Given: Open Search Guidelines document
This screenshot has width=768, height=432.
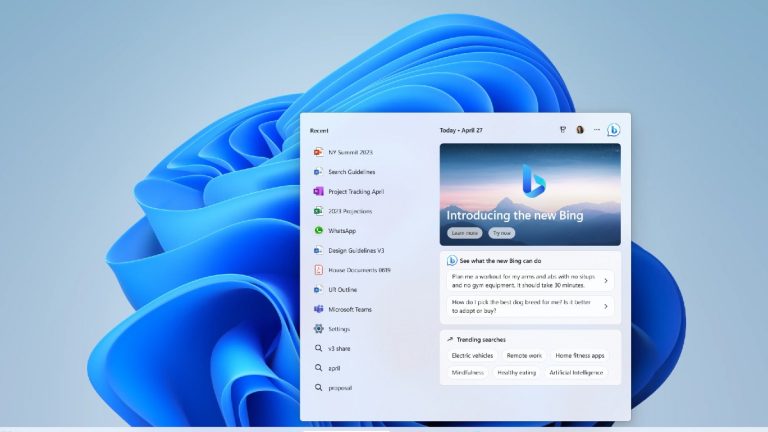Looking at the screenshot, I should (x=352, y=172).
